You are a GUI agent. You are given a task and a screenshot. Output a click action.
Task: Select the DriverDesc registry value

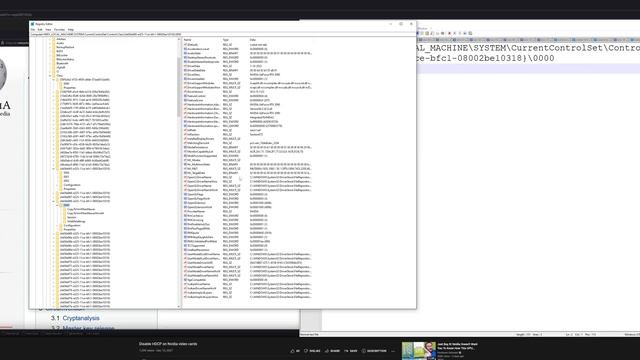tap(193, 75)
